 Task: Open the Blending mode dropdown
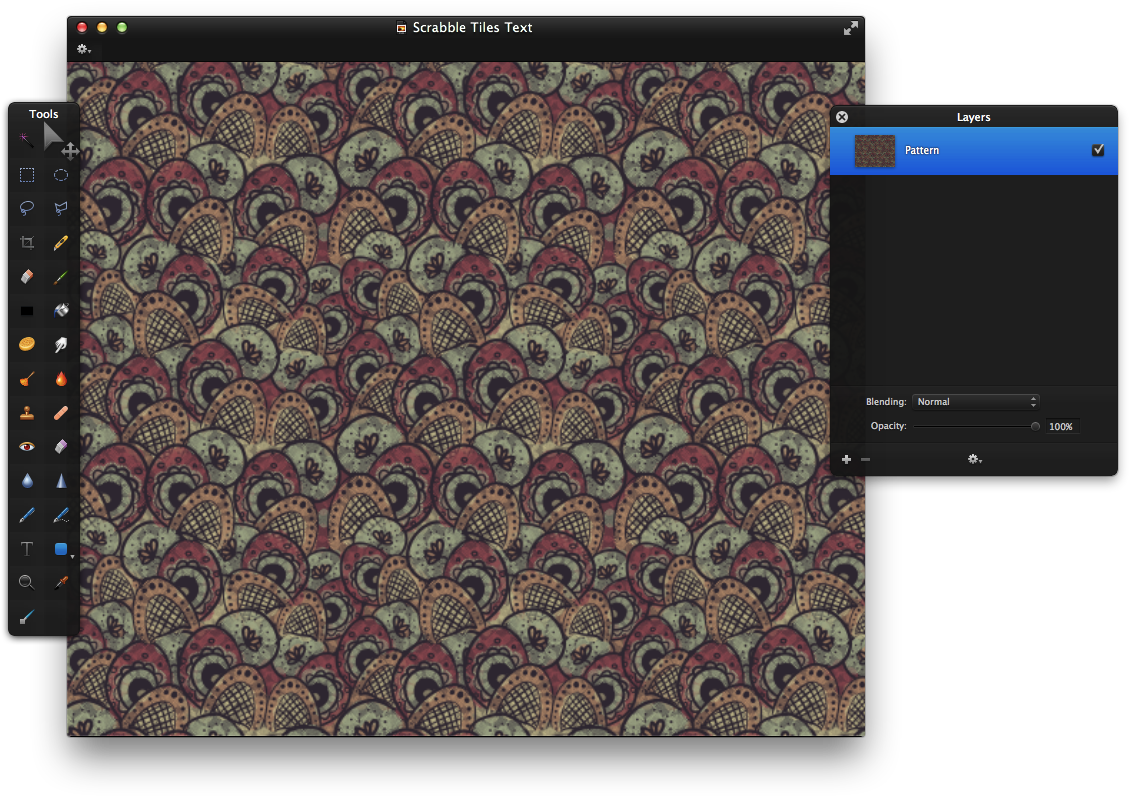tap(975, 401)
